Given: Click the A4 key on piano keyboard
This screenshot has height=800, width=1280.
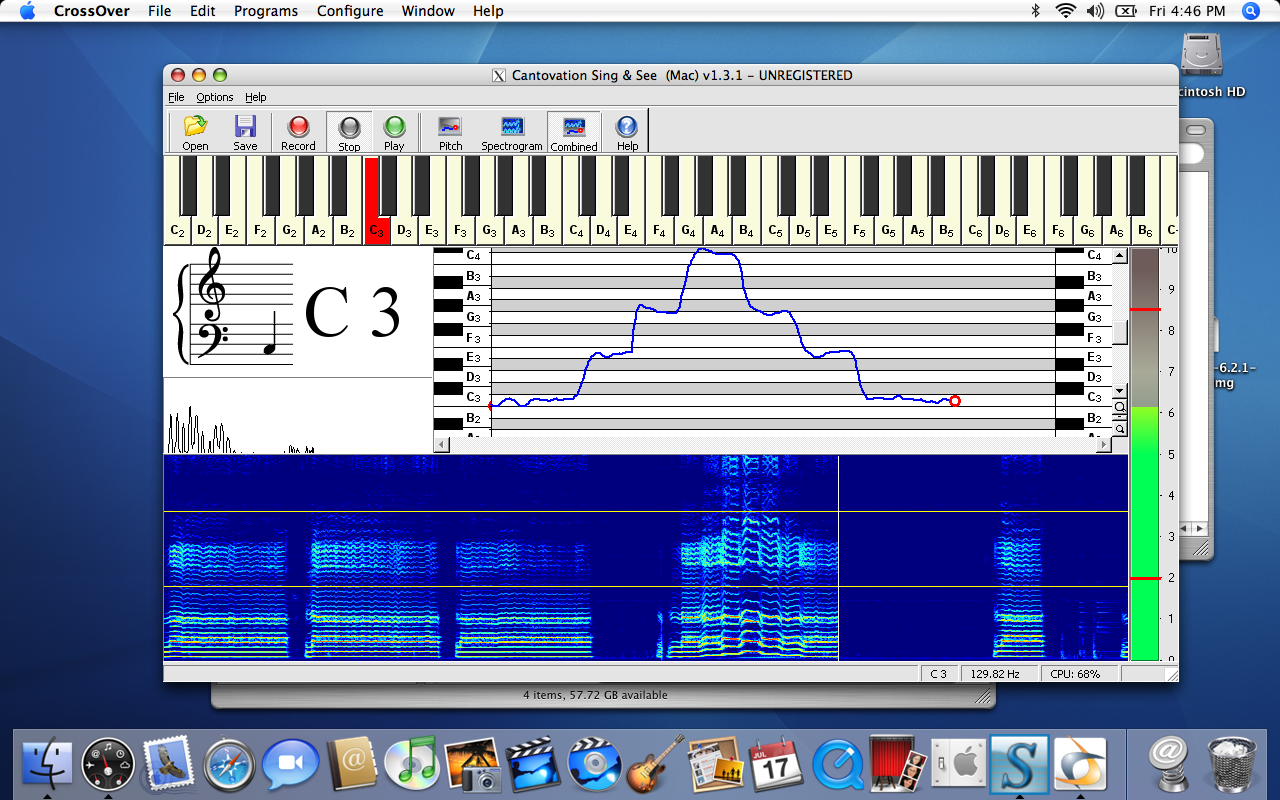Looking at the screenshot, I should [x=717, y=229].
